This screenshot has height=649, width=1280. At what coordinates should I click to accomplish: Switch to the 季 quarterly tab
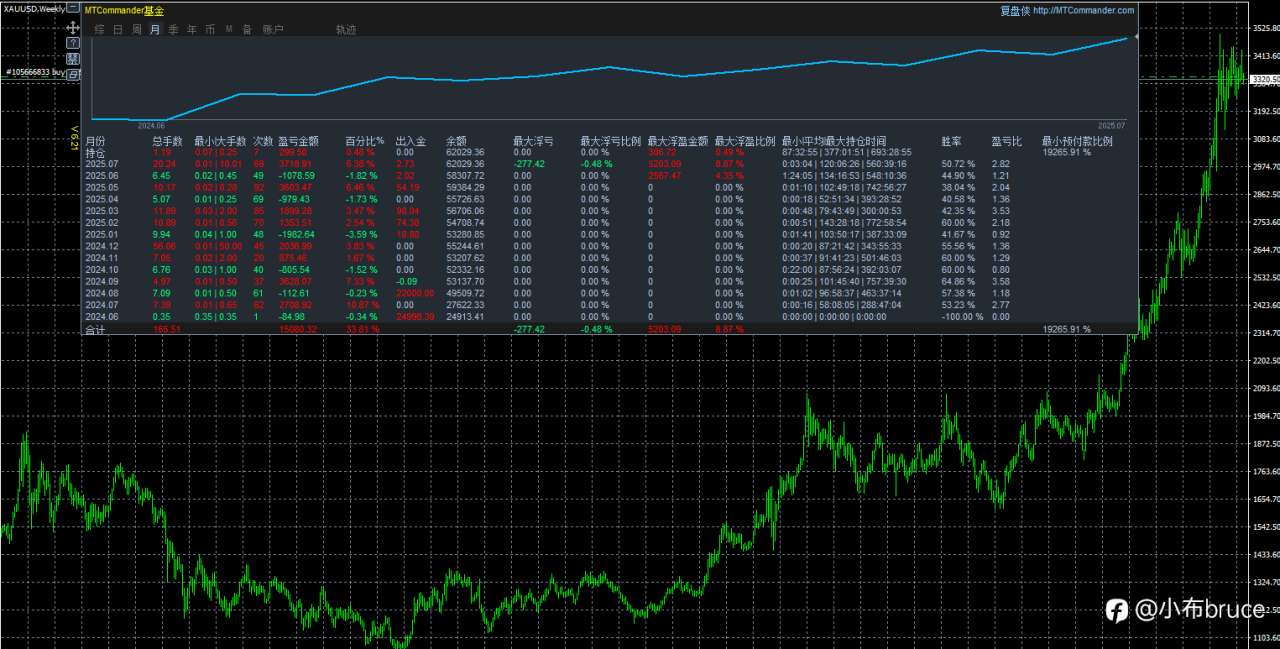click(173, 30)
